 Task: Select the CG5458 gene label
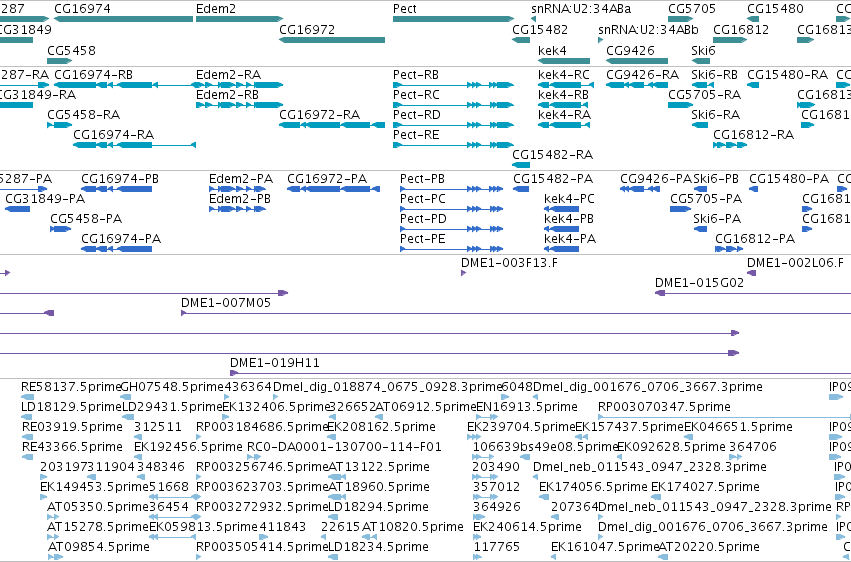pos(72,50)
